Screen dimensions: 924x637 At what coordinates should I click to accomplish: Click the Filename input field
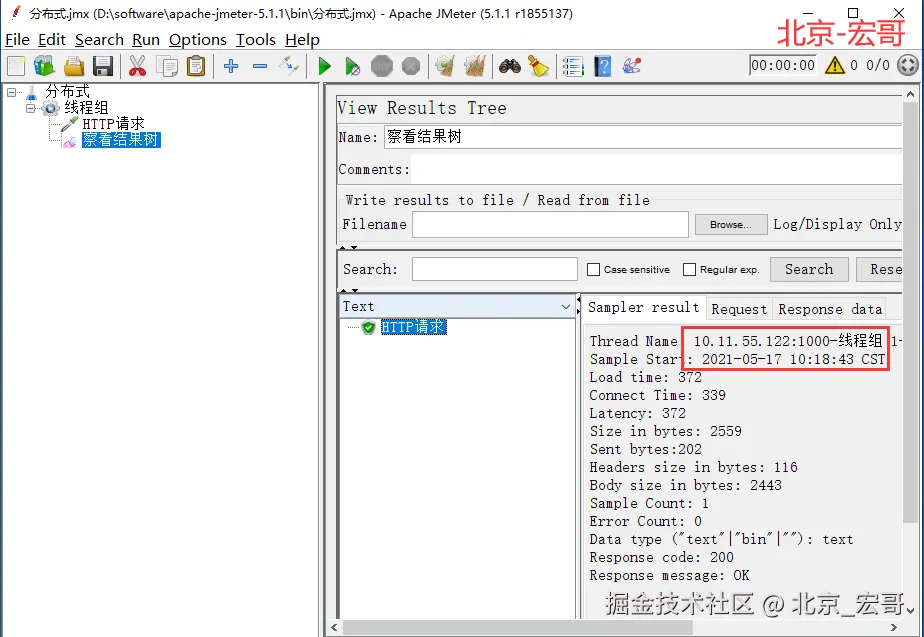pyautogui.click(x=550, y=225)
